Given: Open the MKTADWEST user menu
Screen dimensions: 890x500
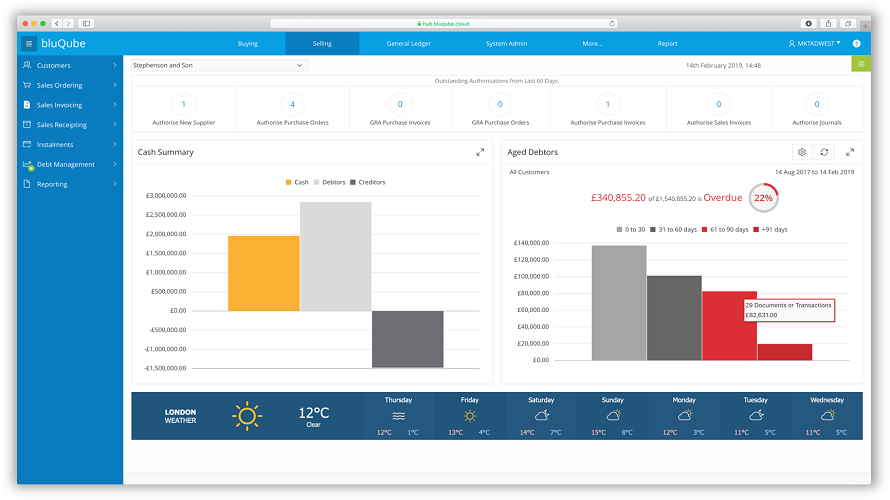Looking at the screenshot, I should point(815,44).
